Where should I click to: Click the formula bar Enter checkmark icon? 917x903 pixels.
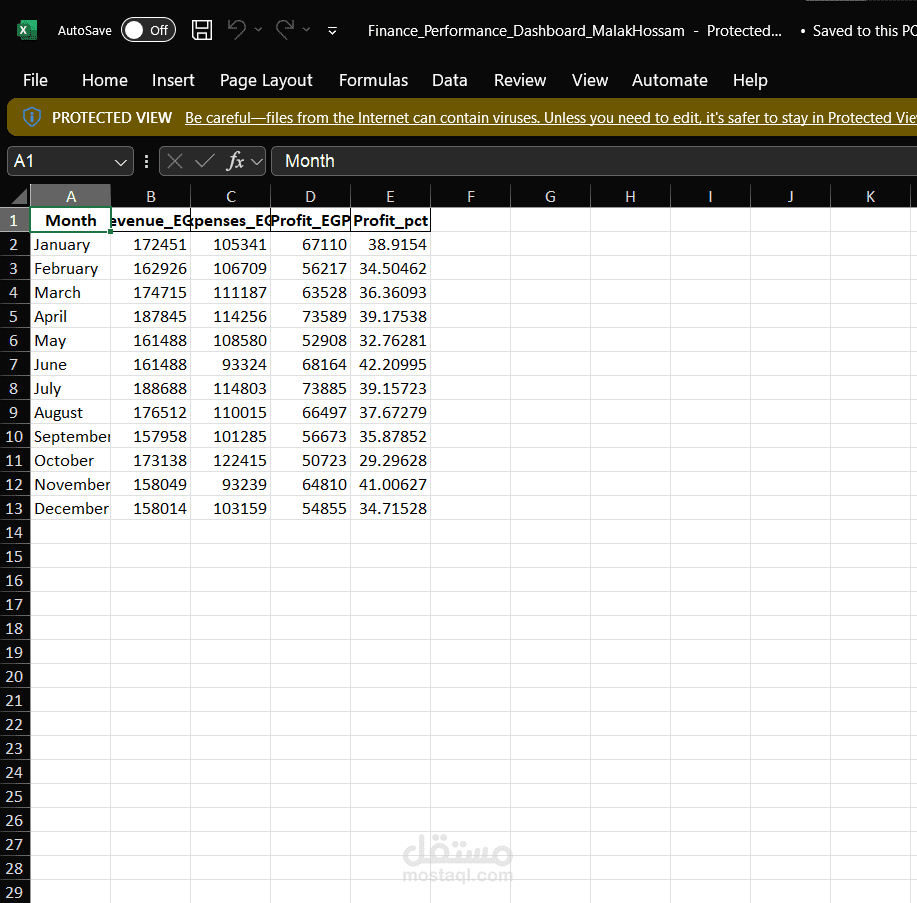coord(205,161)
